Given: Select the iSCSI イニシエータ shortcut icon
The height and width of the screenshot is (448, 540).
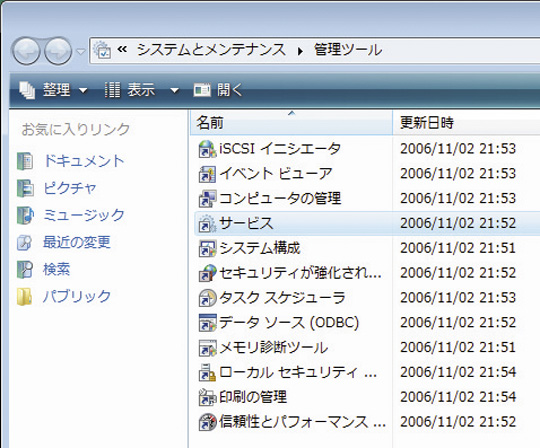Looking at the screenshot, I should (207, 149).
